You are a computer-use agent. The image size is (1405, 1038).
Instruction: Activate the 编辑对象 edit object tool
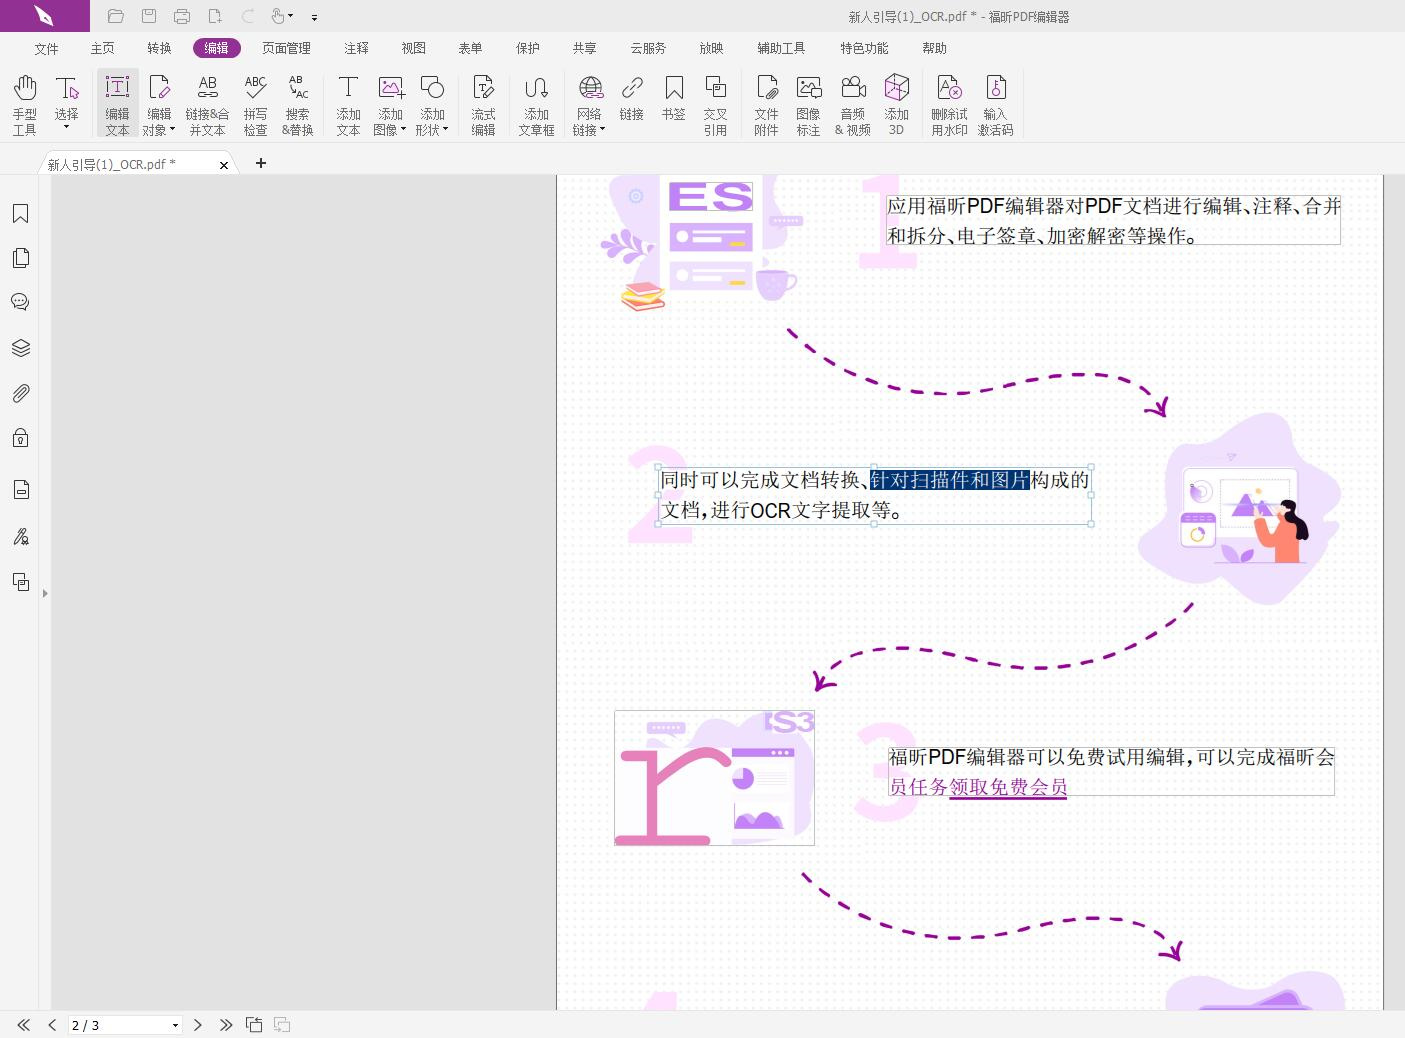[158, 103]
